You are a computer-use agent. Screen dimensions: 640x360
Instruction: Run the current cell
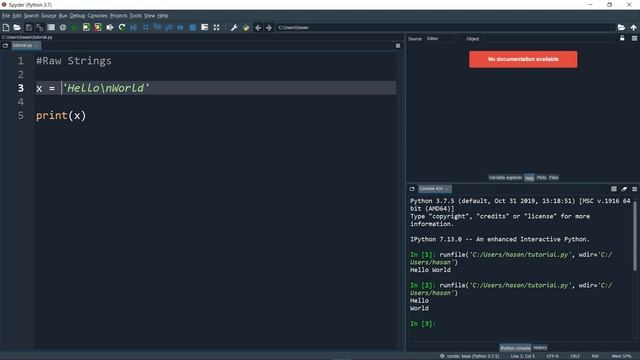pyautogui.click(x=86, y=27)
